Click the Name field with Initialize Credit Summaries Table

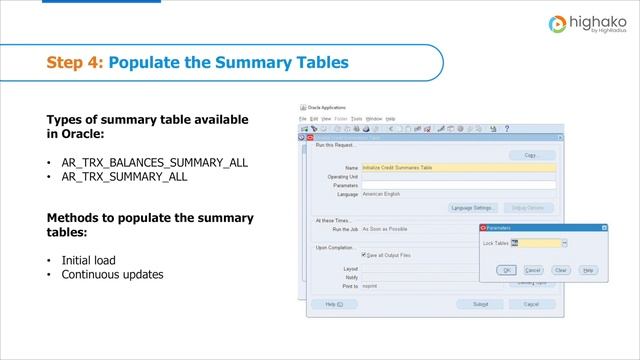pyautogui.click(x=458, y=168)
